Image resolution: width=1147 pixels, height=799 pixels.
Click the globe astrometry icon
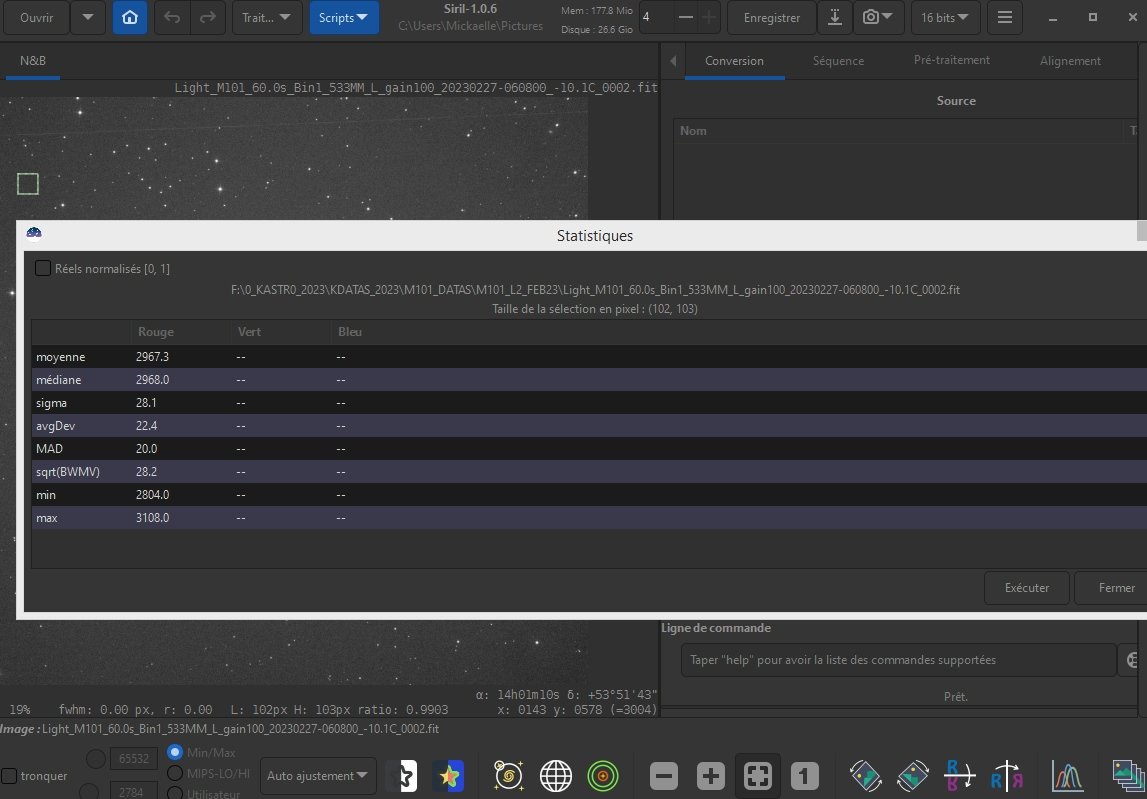pos(555,776)
